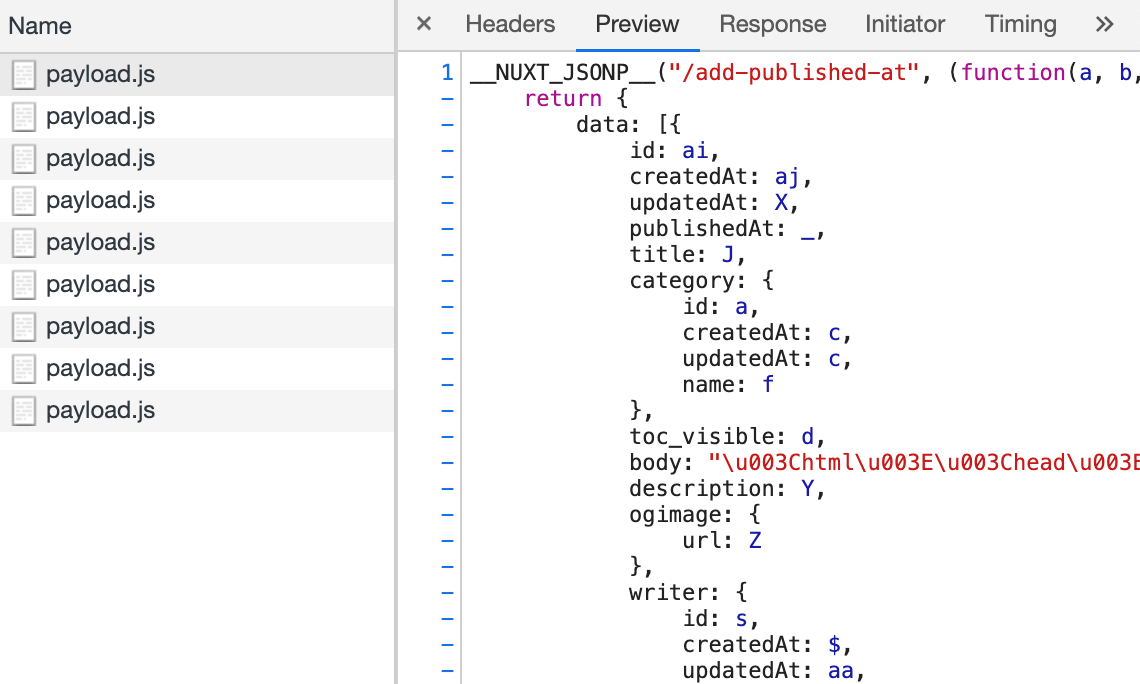Viewport: 1140px width, 684px height.
Task: Click the file icon of the seventh payload.js
Action: coord(24,327)
